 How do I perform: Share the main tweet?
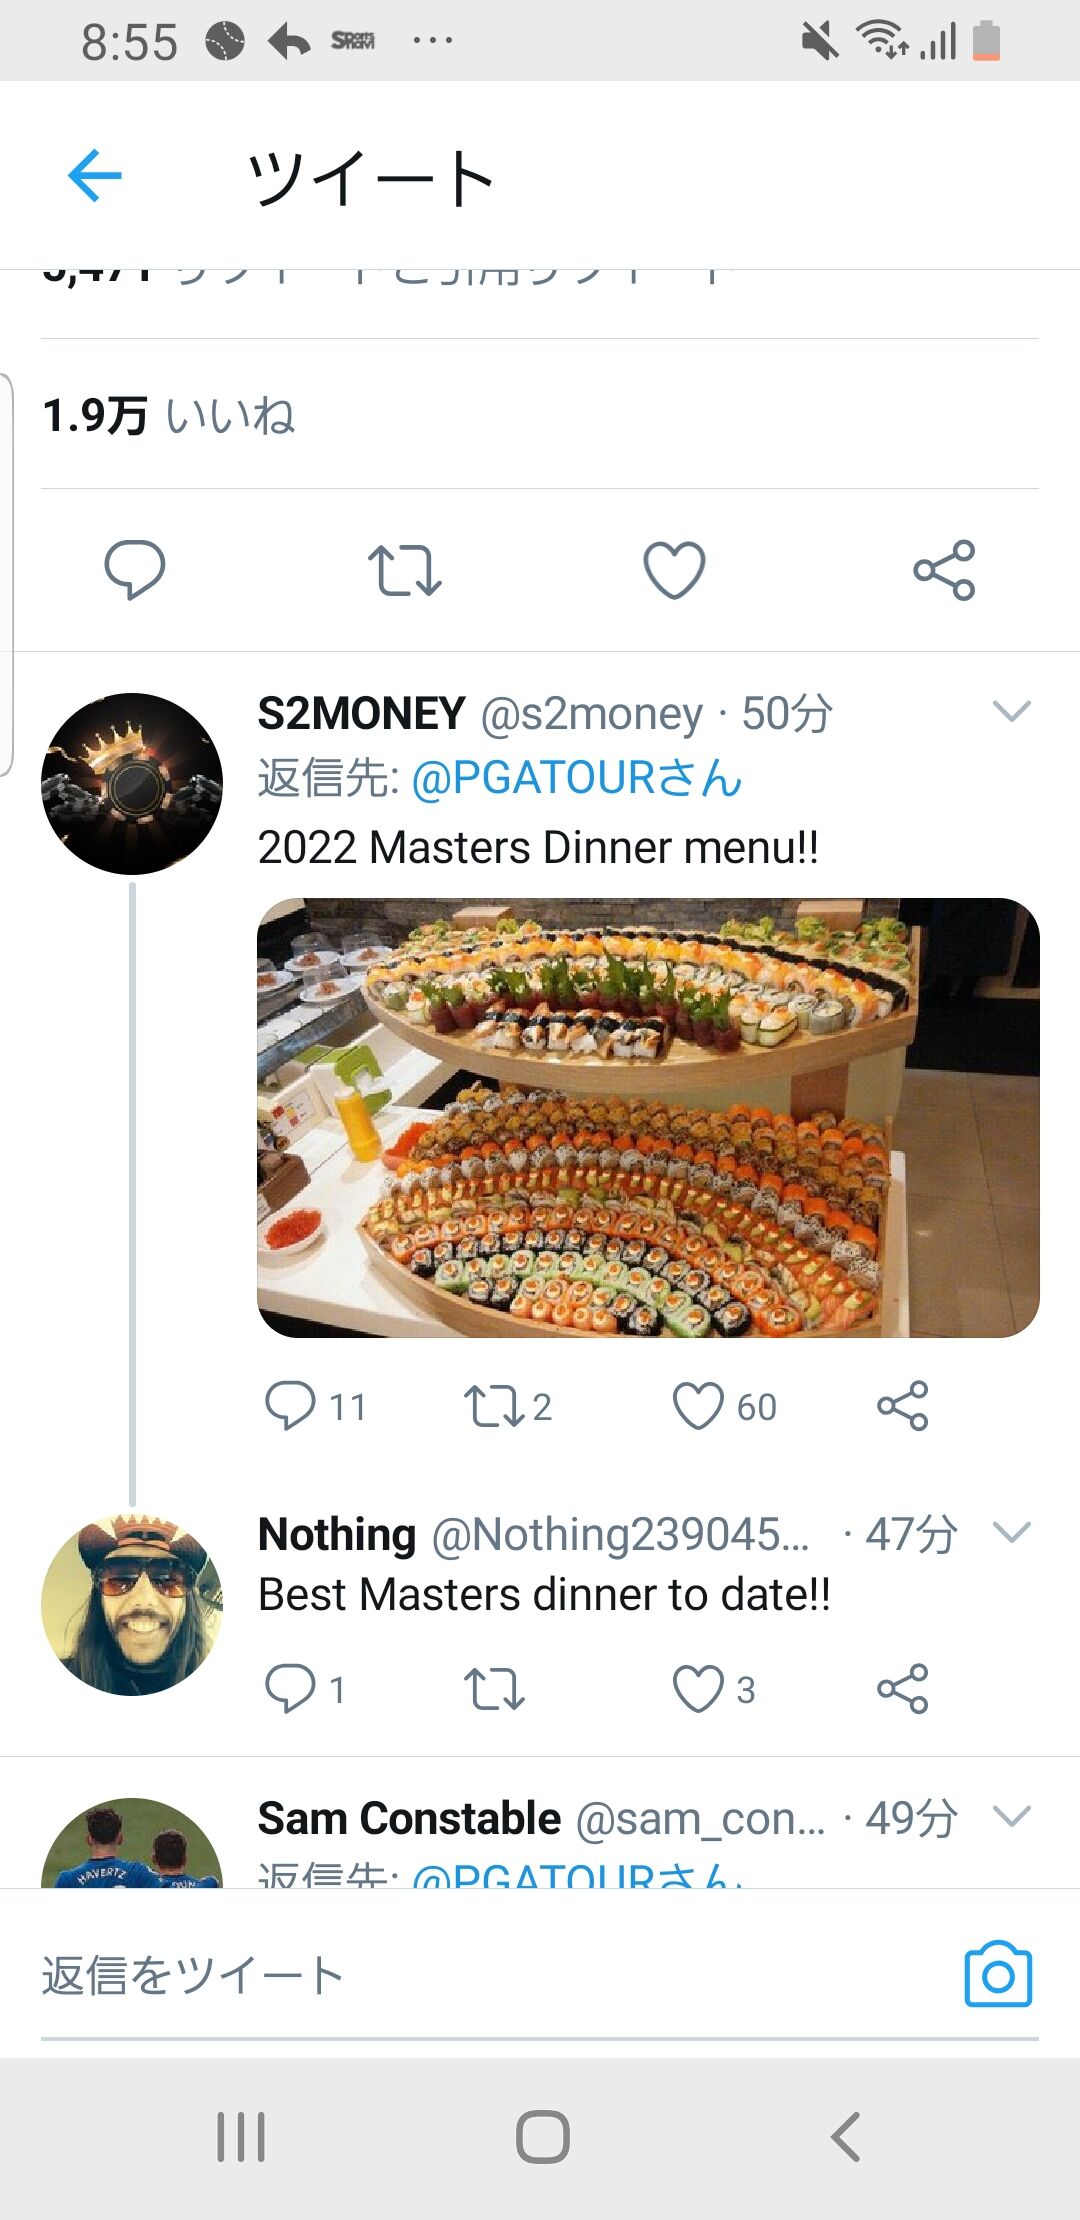click(944, 570)
